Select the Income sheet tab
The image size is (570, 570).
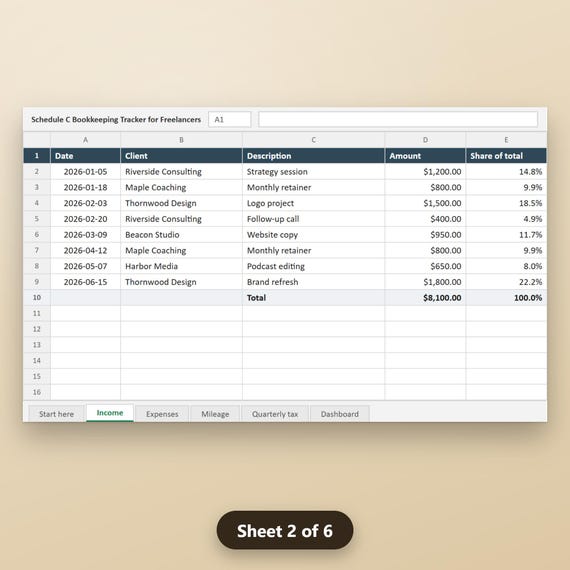click(110, 413)
